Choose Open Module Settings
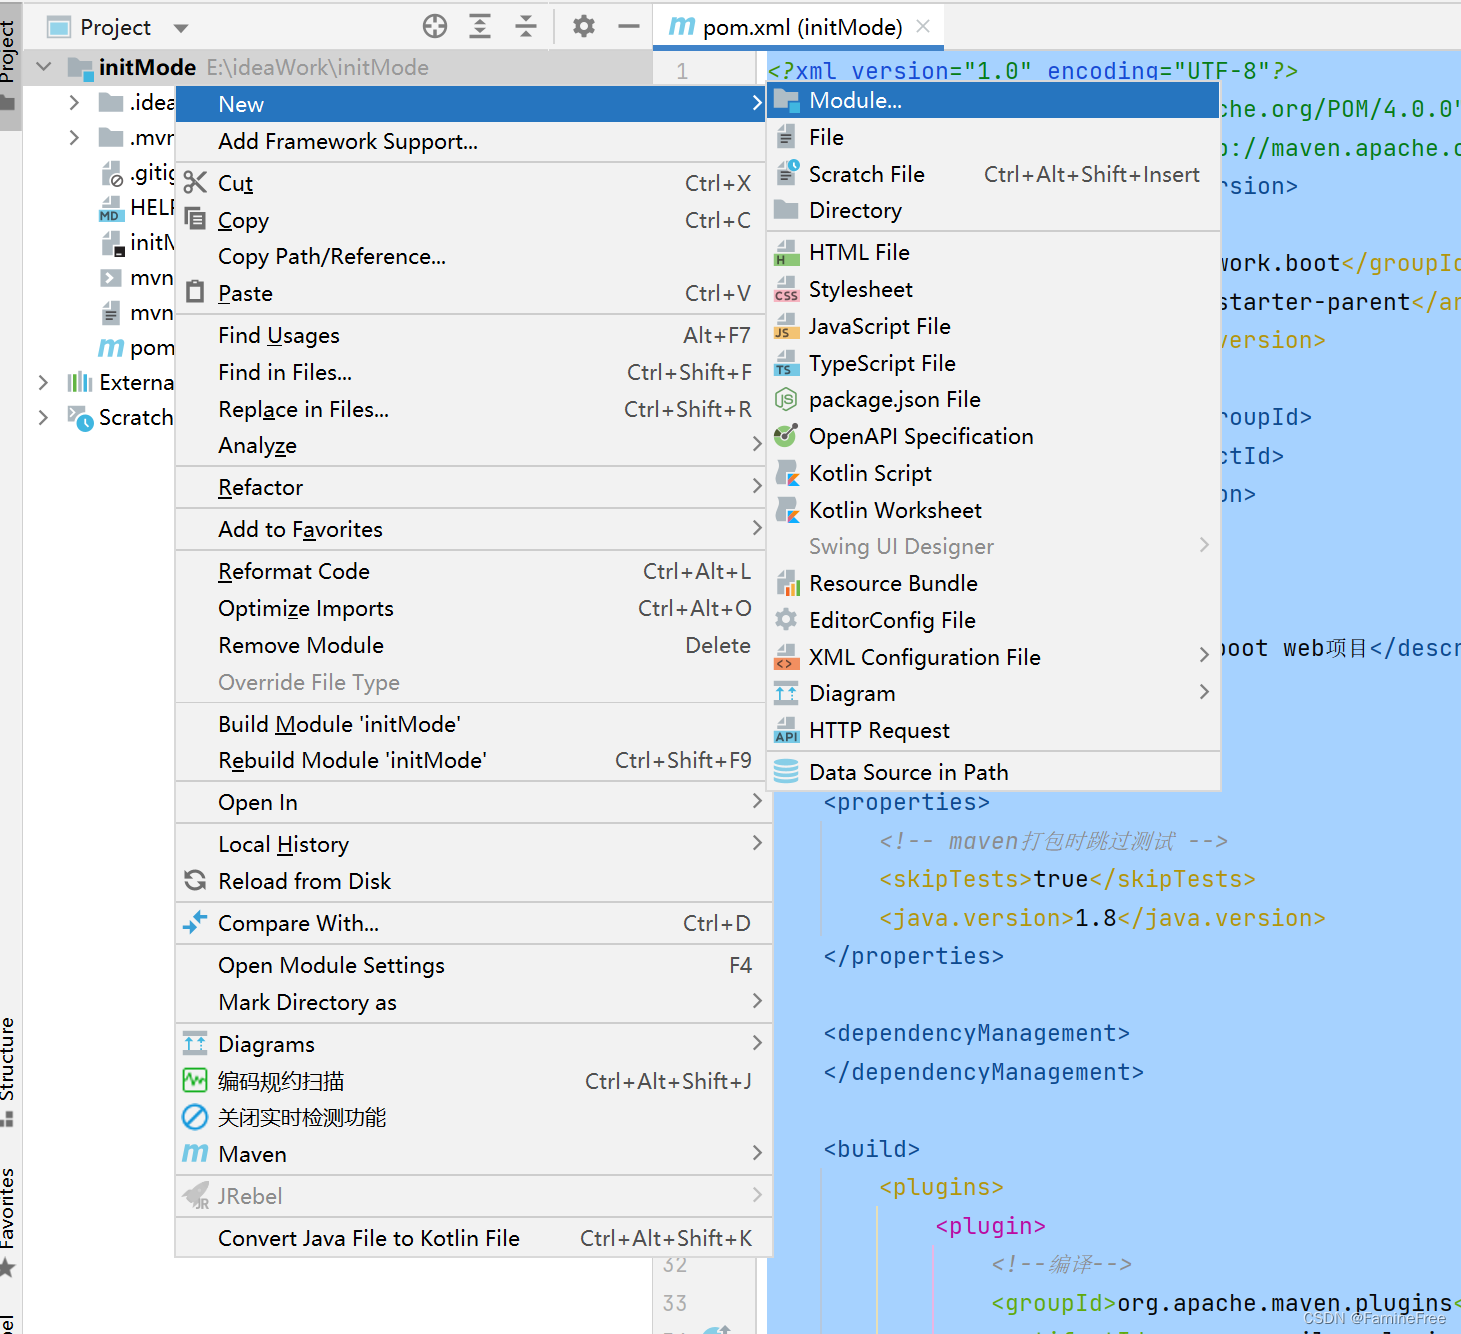 click(x=473, y=965)
